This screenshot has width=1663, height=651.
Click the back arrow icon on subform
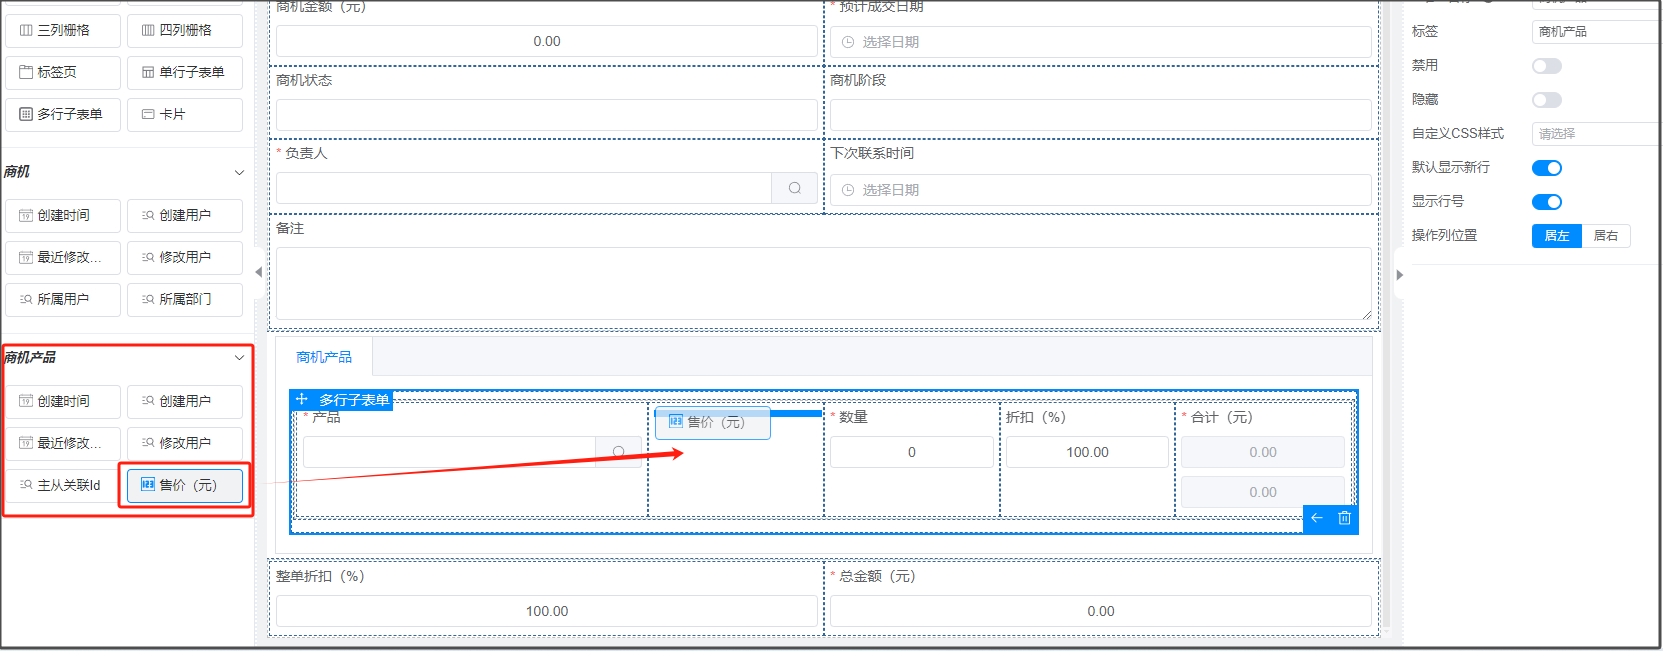tap(1317, 518)
